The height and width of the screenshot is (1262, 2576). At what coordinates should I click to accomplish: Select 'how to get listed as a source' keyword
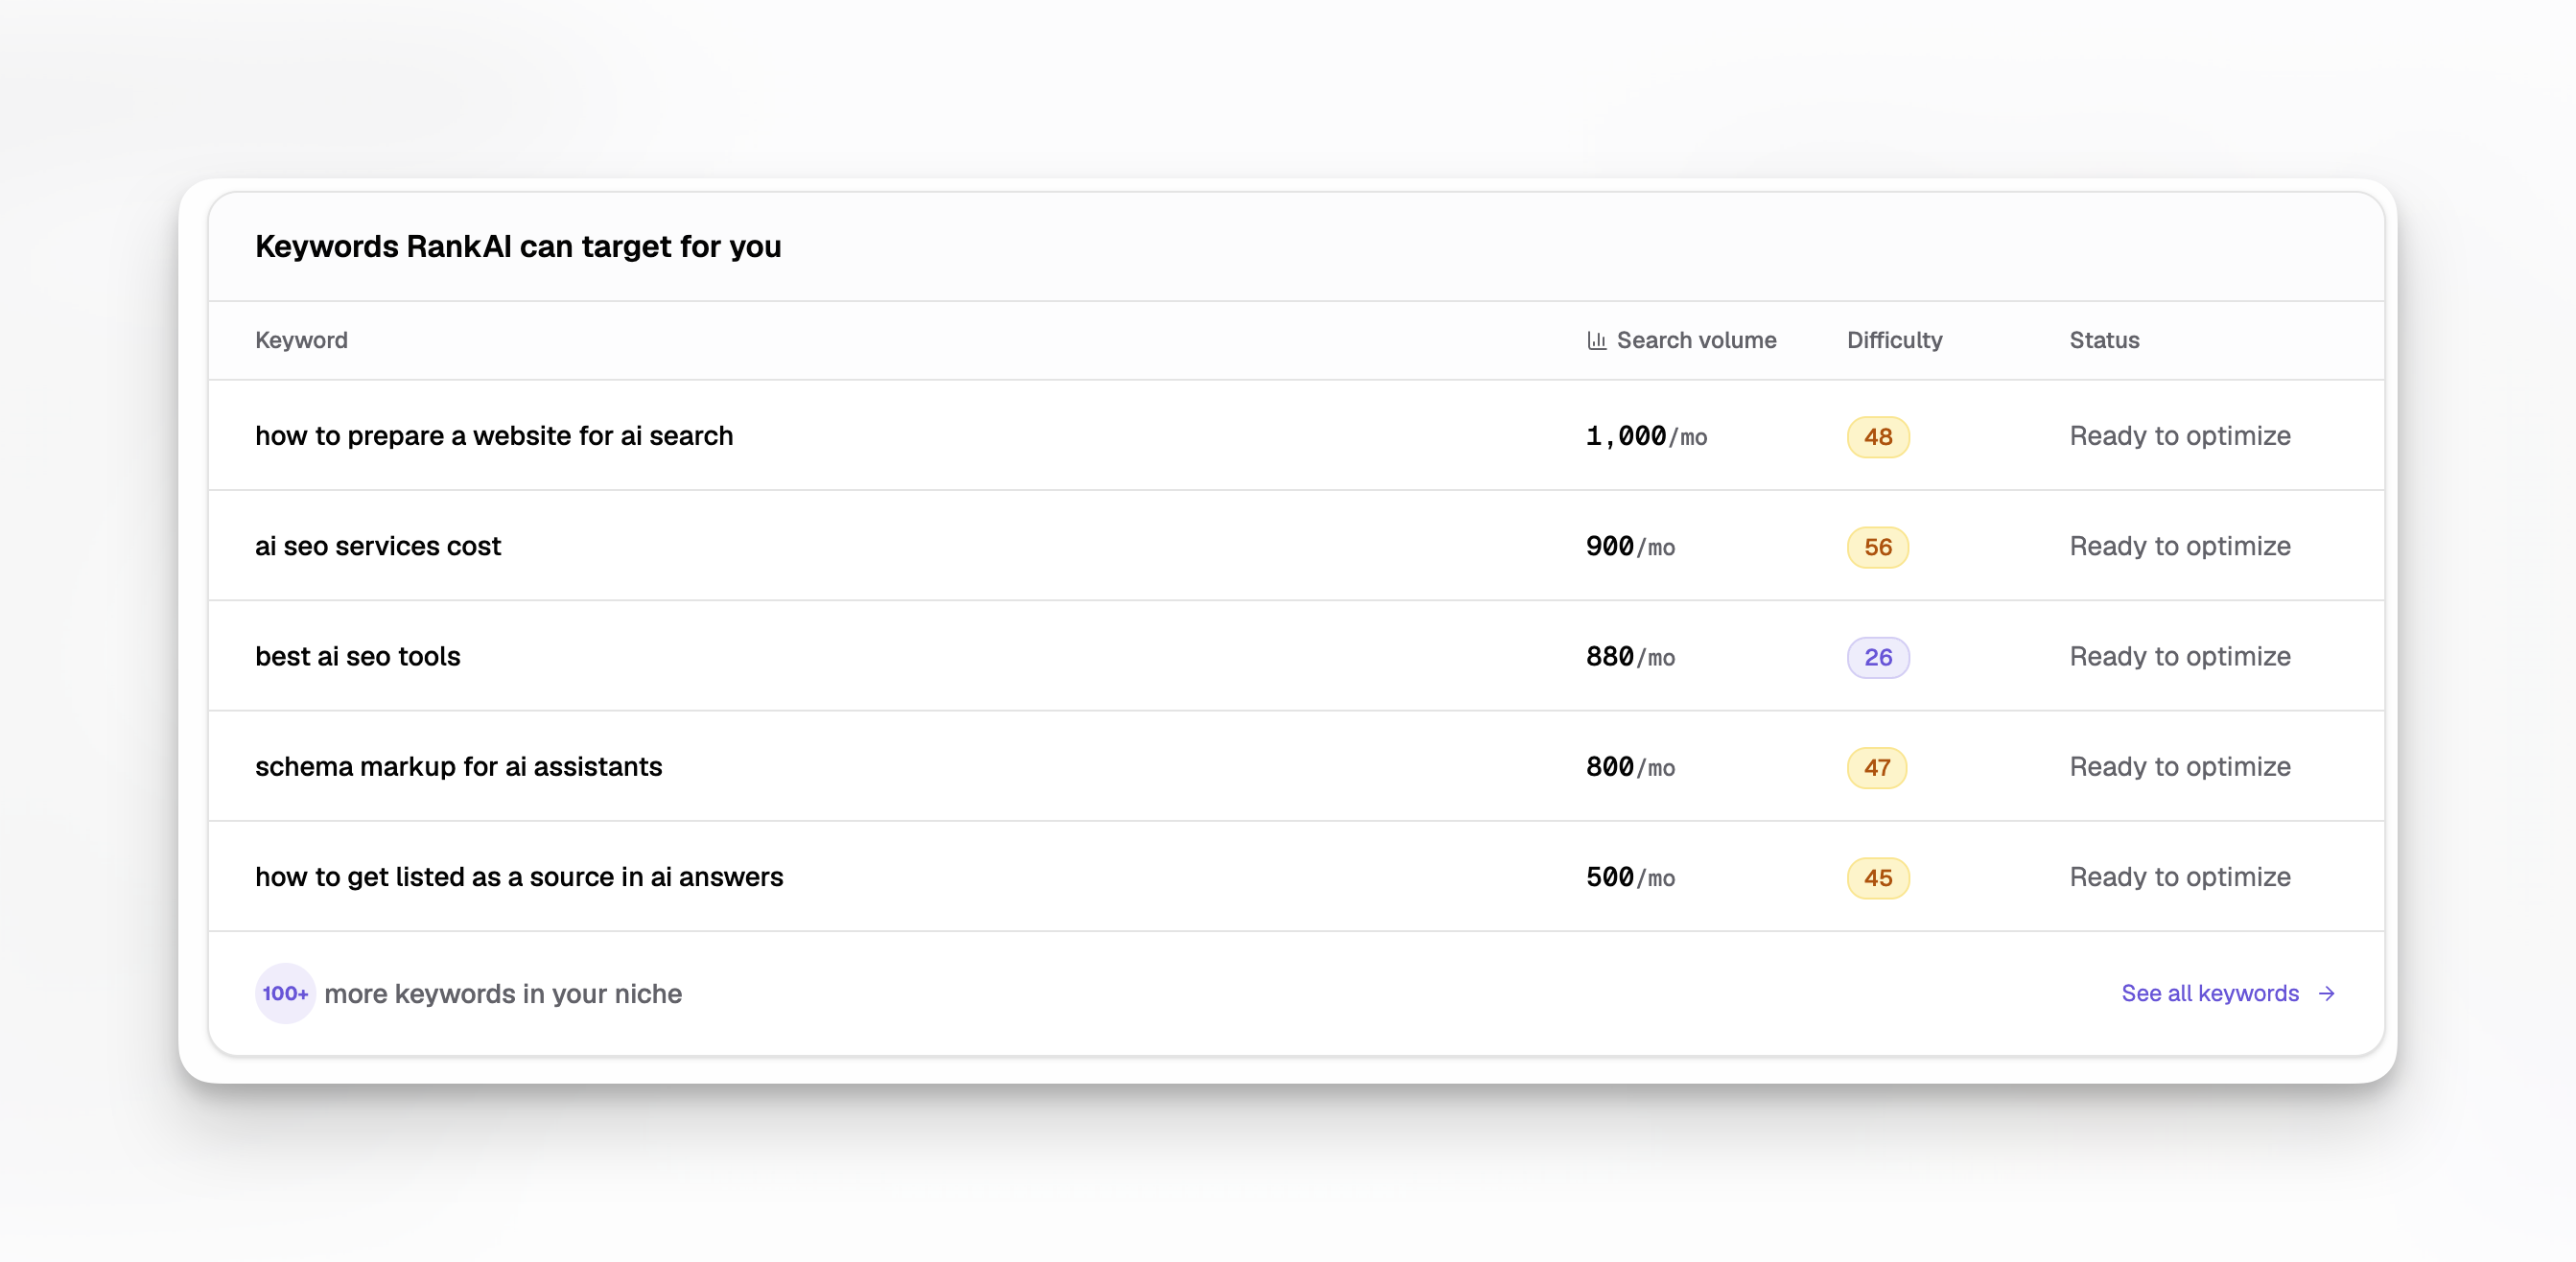tap(519, 877)
